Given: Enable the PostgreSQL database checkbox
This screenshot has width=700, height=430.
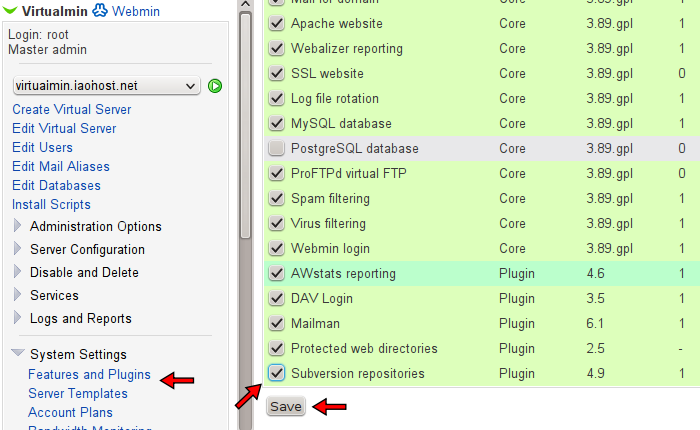Looking at the screenshot, I should point(277,148).
